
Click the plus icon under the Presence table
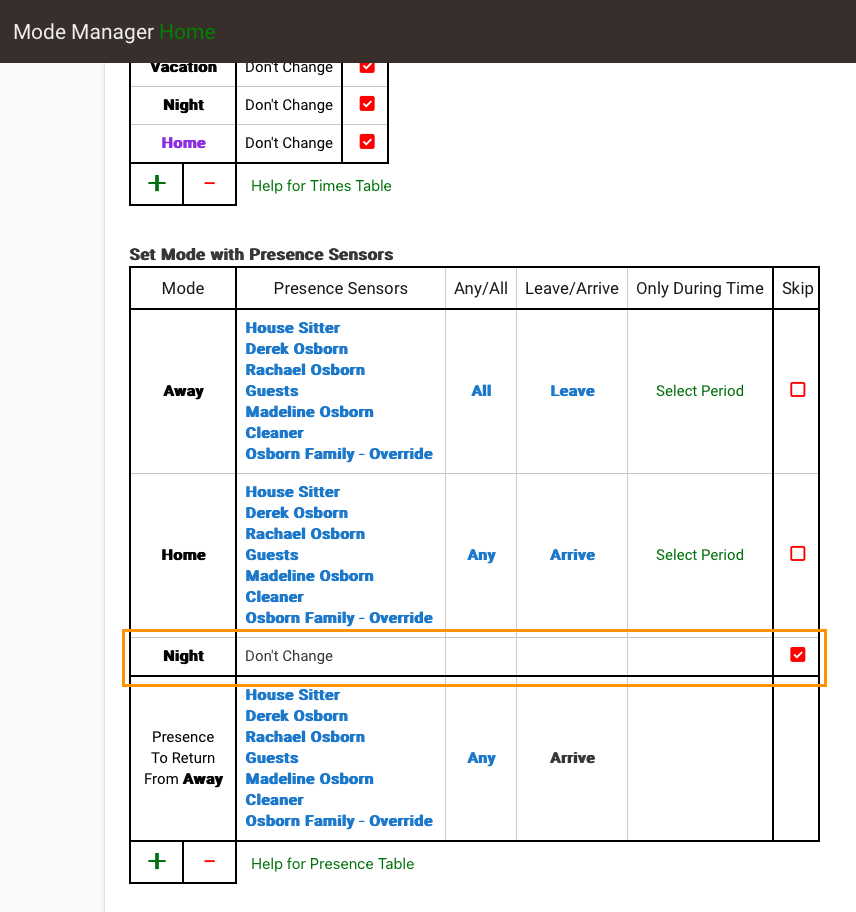point(157,862)
